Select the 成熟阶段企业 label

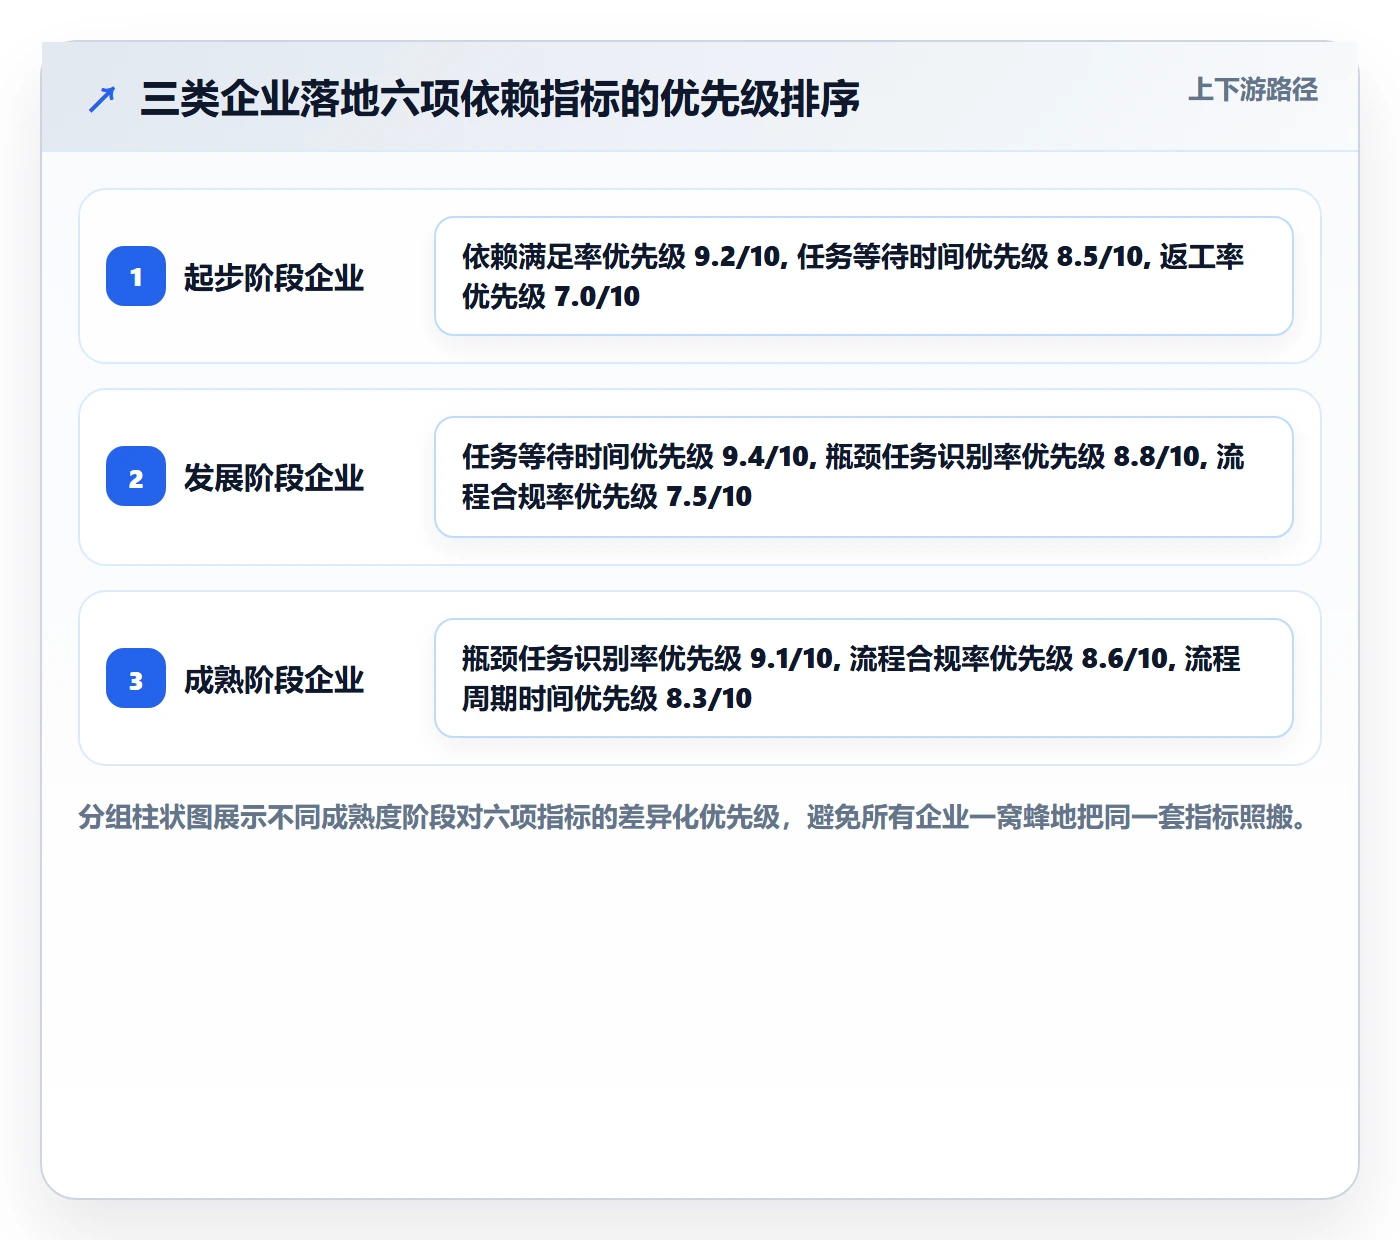pyautogui.click(x=274, y=679)
